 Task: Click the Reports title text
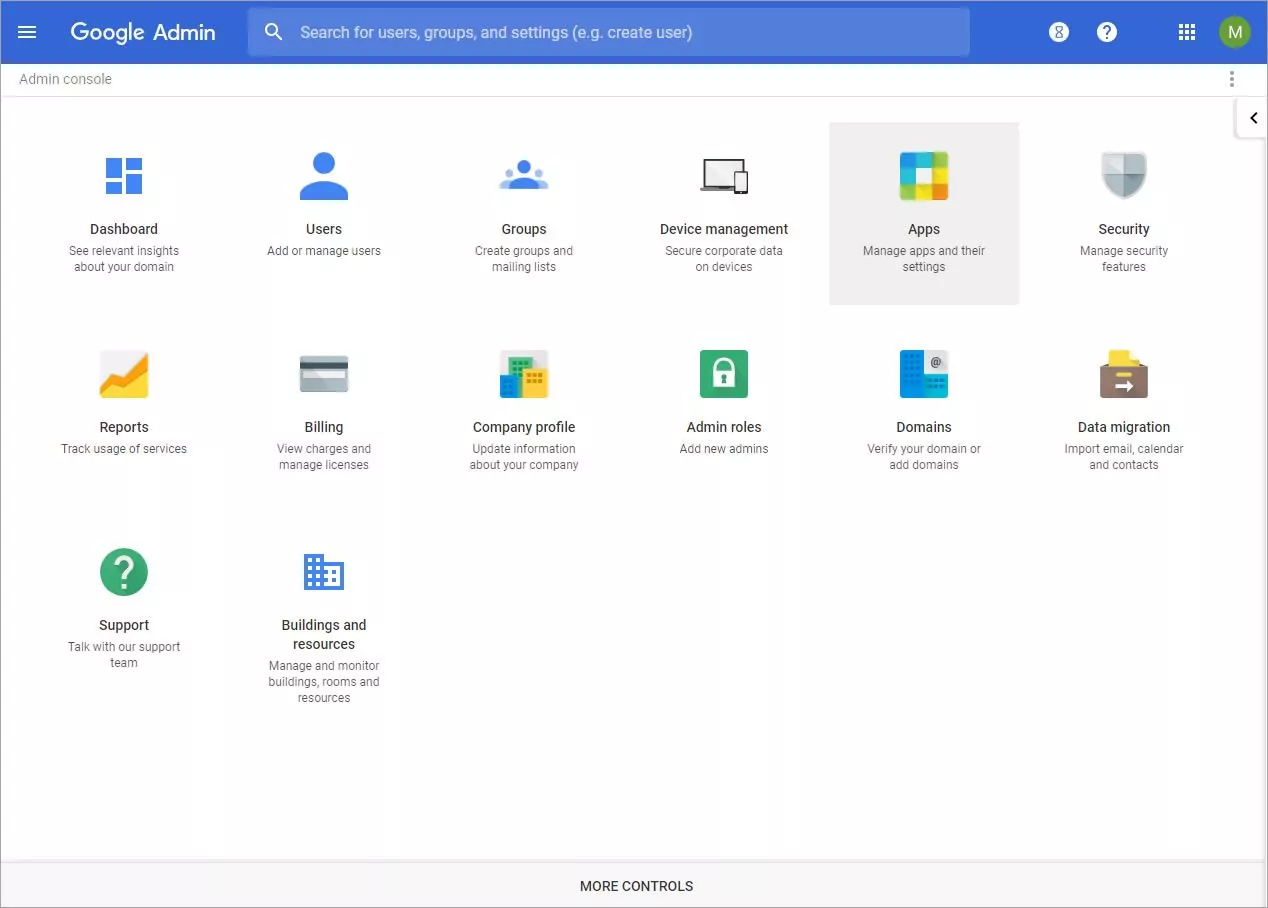pyautogui.click(x=124, y=427)
